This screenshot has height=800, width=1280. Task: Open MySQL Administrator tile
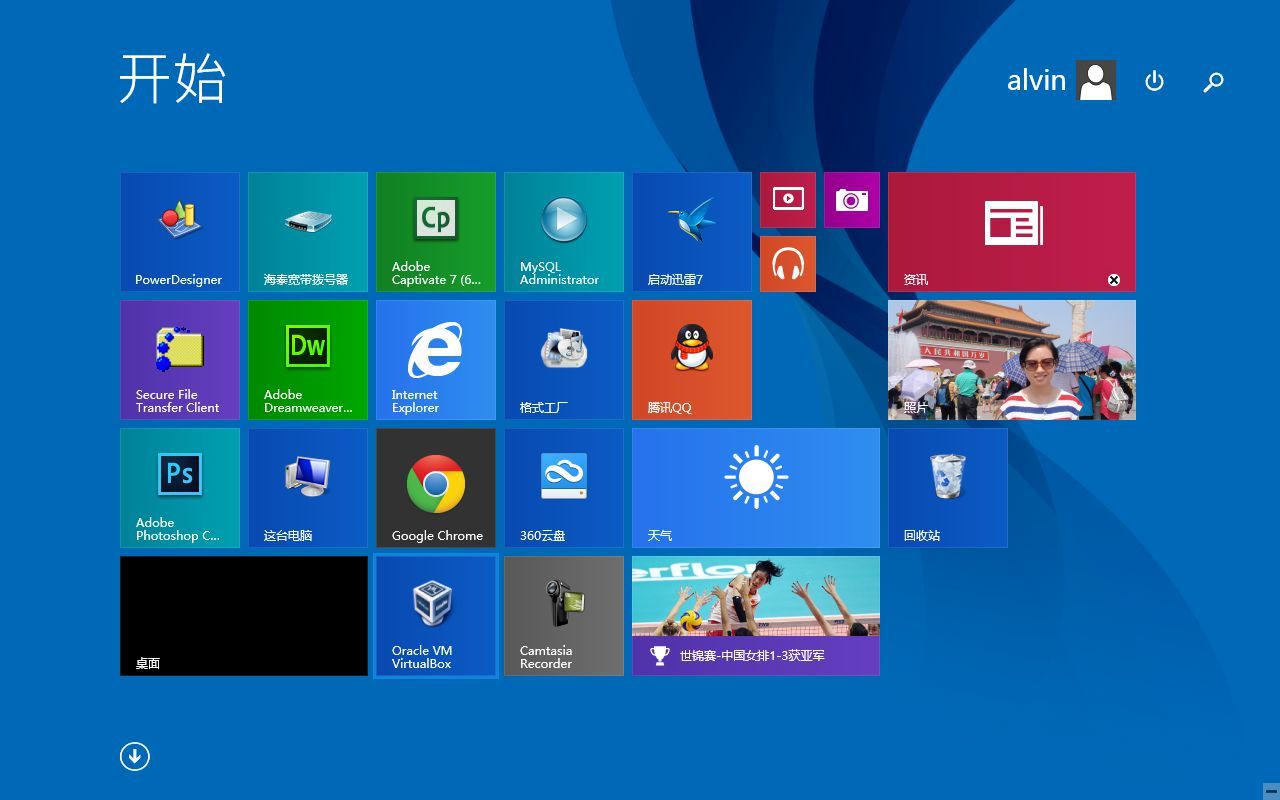pos(564,232)
